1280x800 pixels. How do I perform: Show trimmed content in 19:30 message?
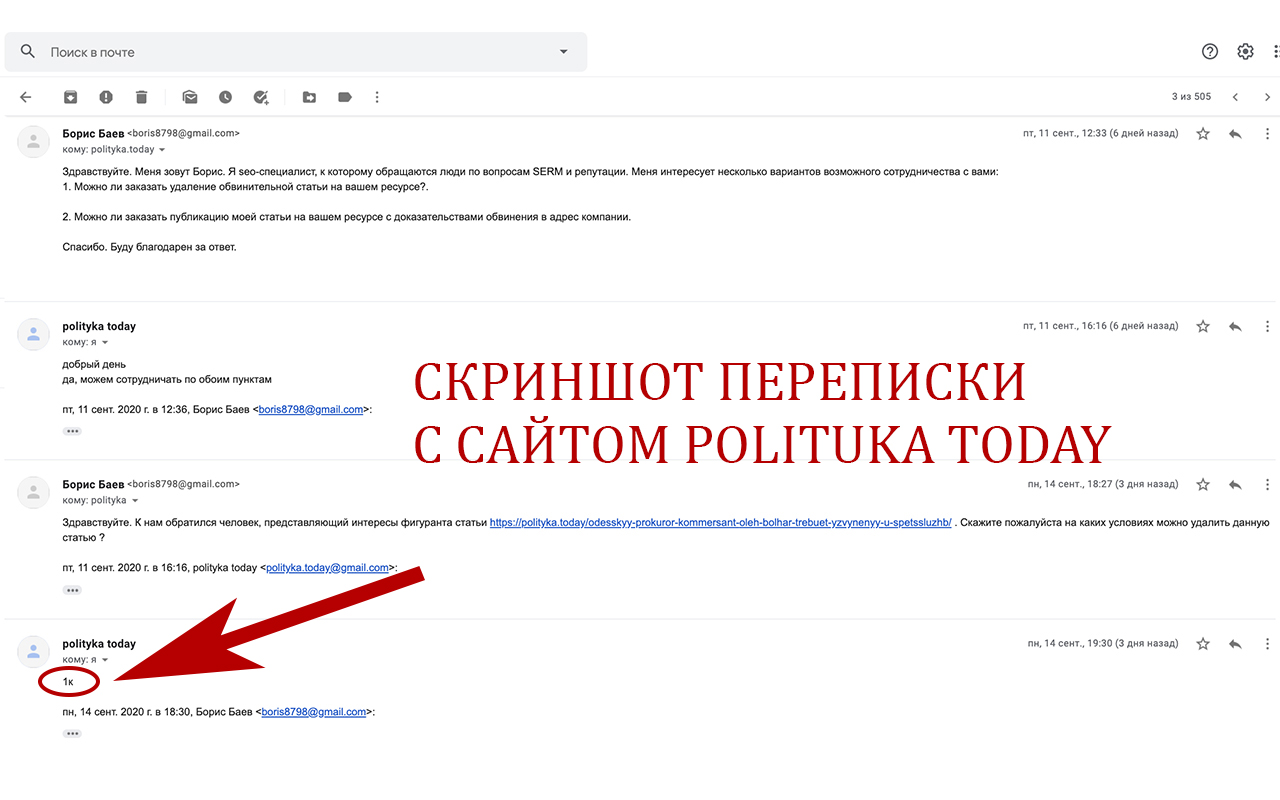72,733
